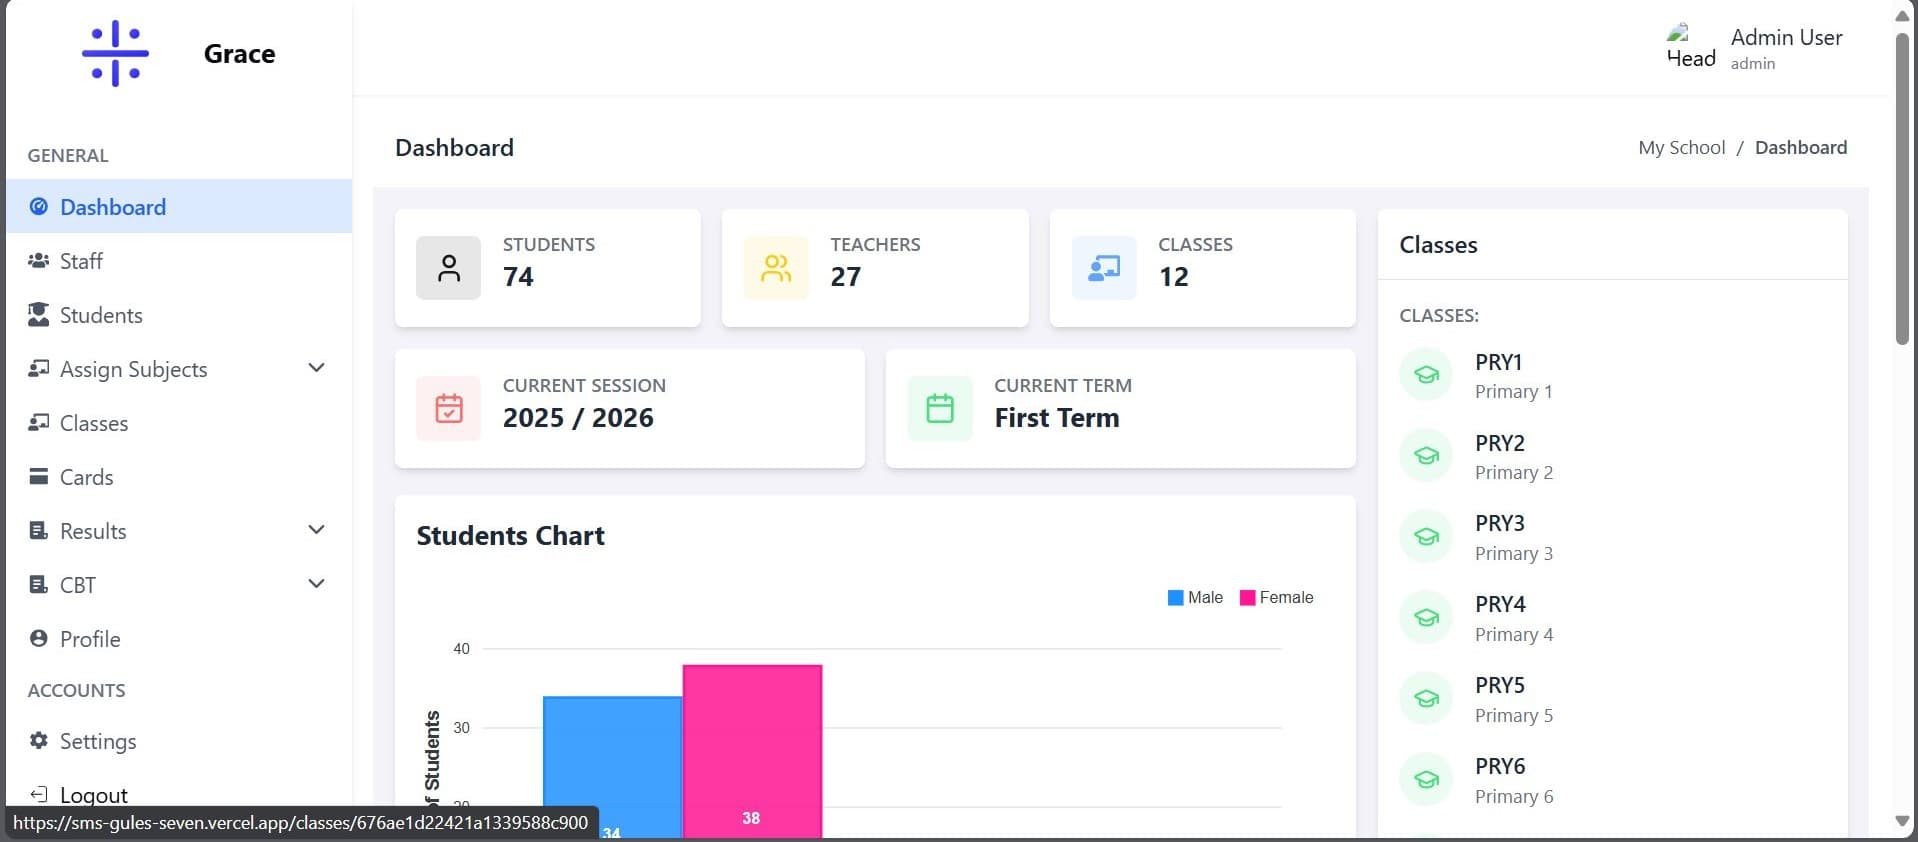Click the PRY4 graduation cap icon
This screenshot has width=1918, height=842.
coord(1426,618)
